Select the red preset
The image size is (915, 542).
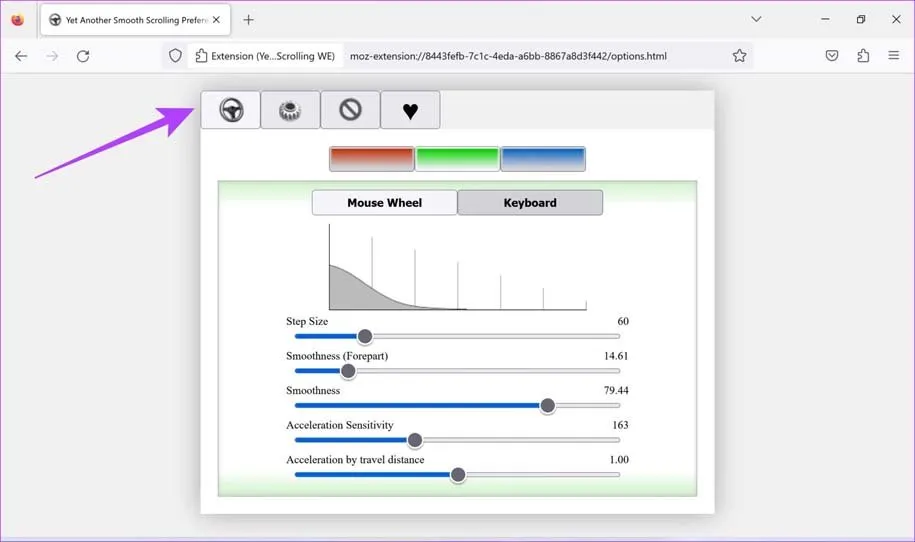pos(372,159)
